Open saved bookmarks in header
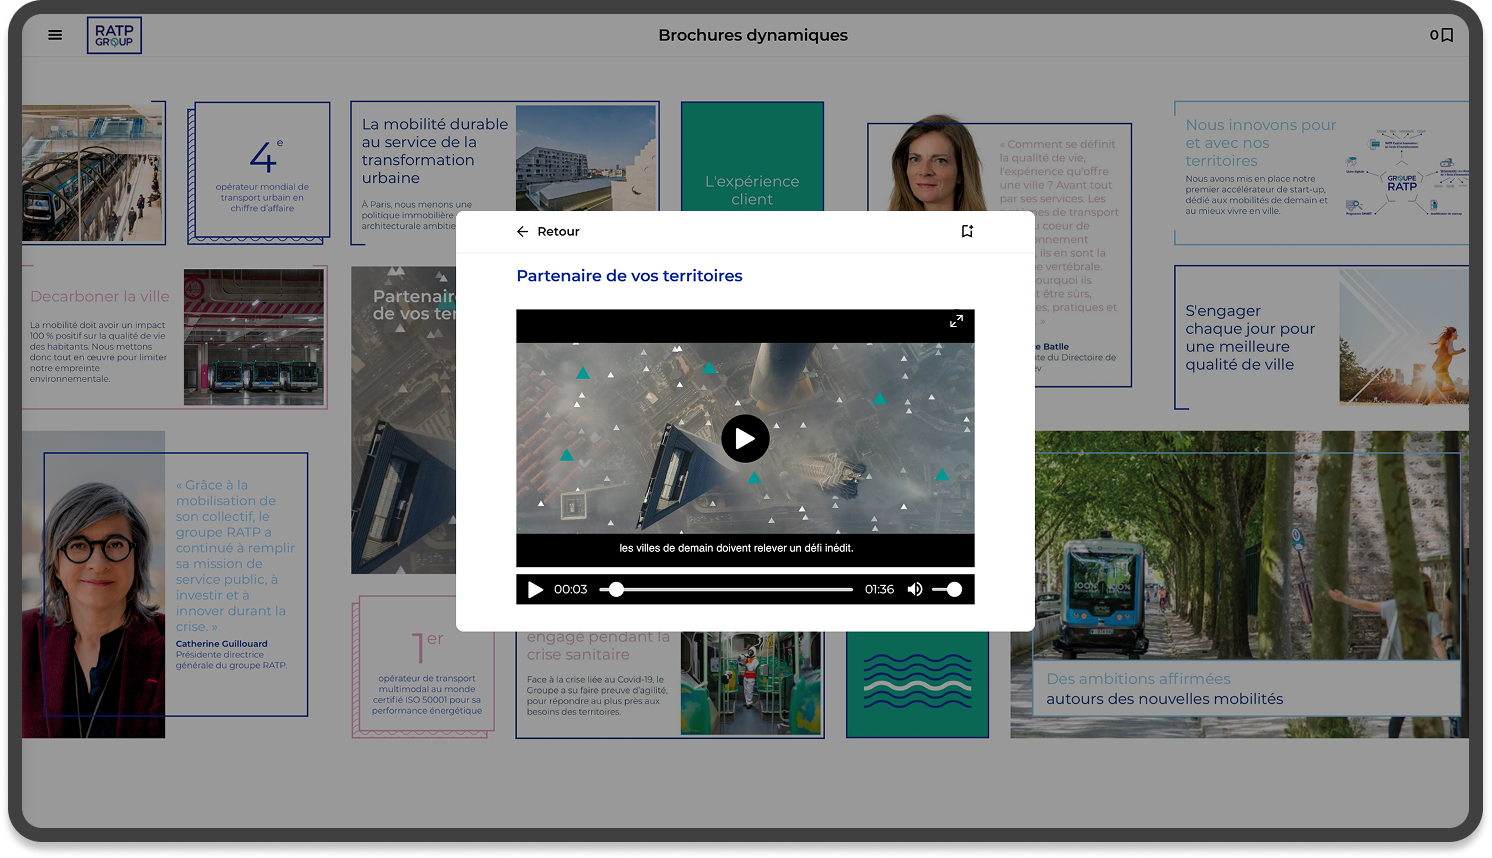1492x858 pixels. tap(1441, 35)
